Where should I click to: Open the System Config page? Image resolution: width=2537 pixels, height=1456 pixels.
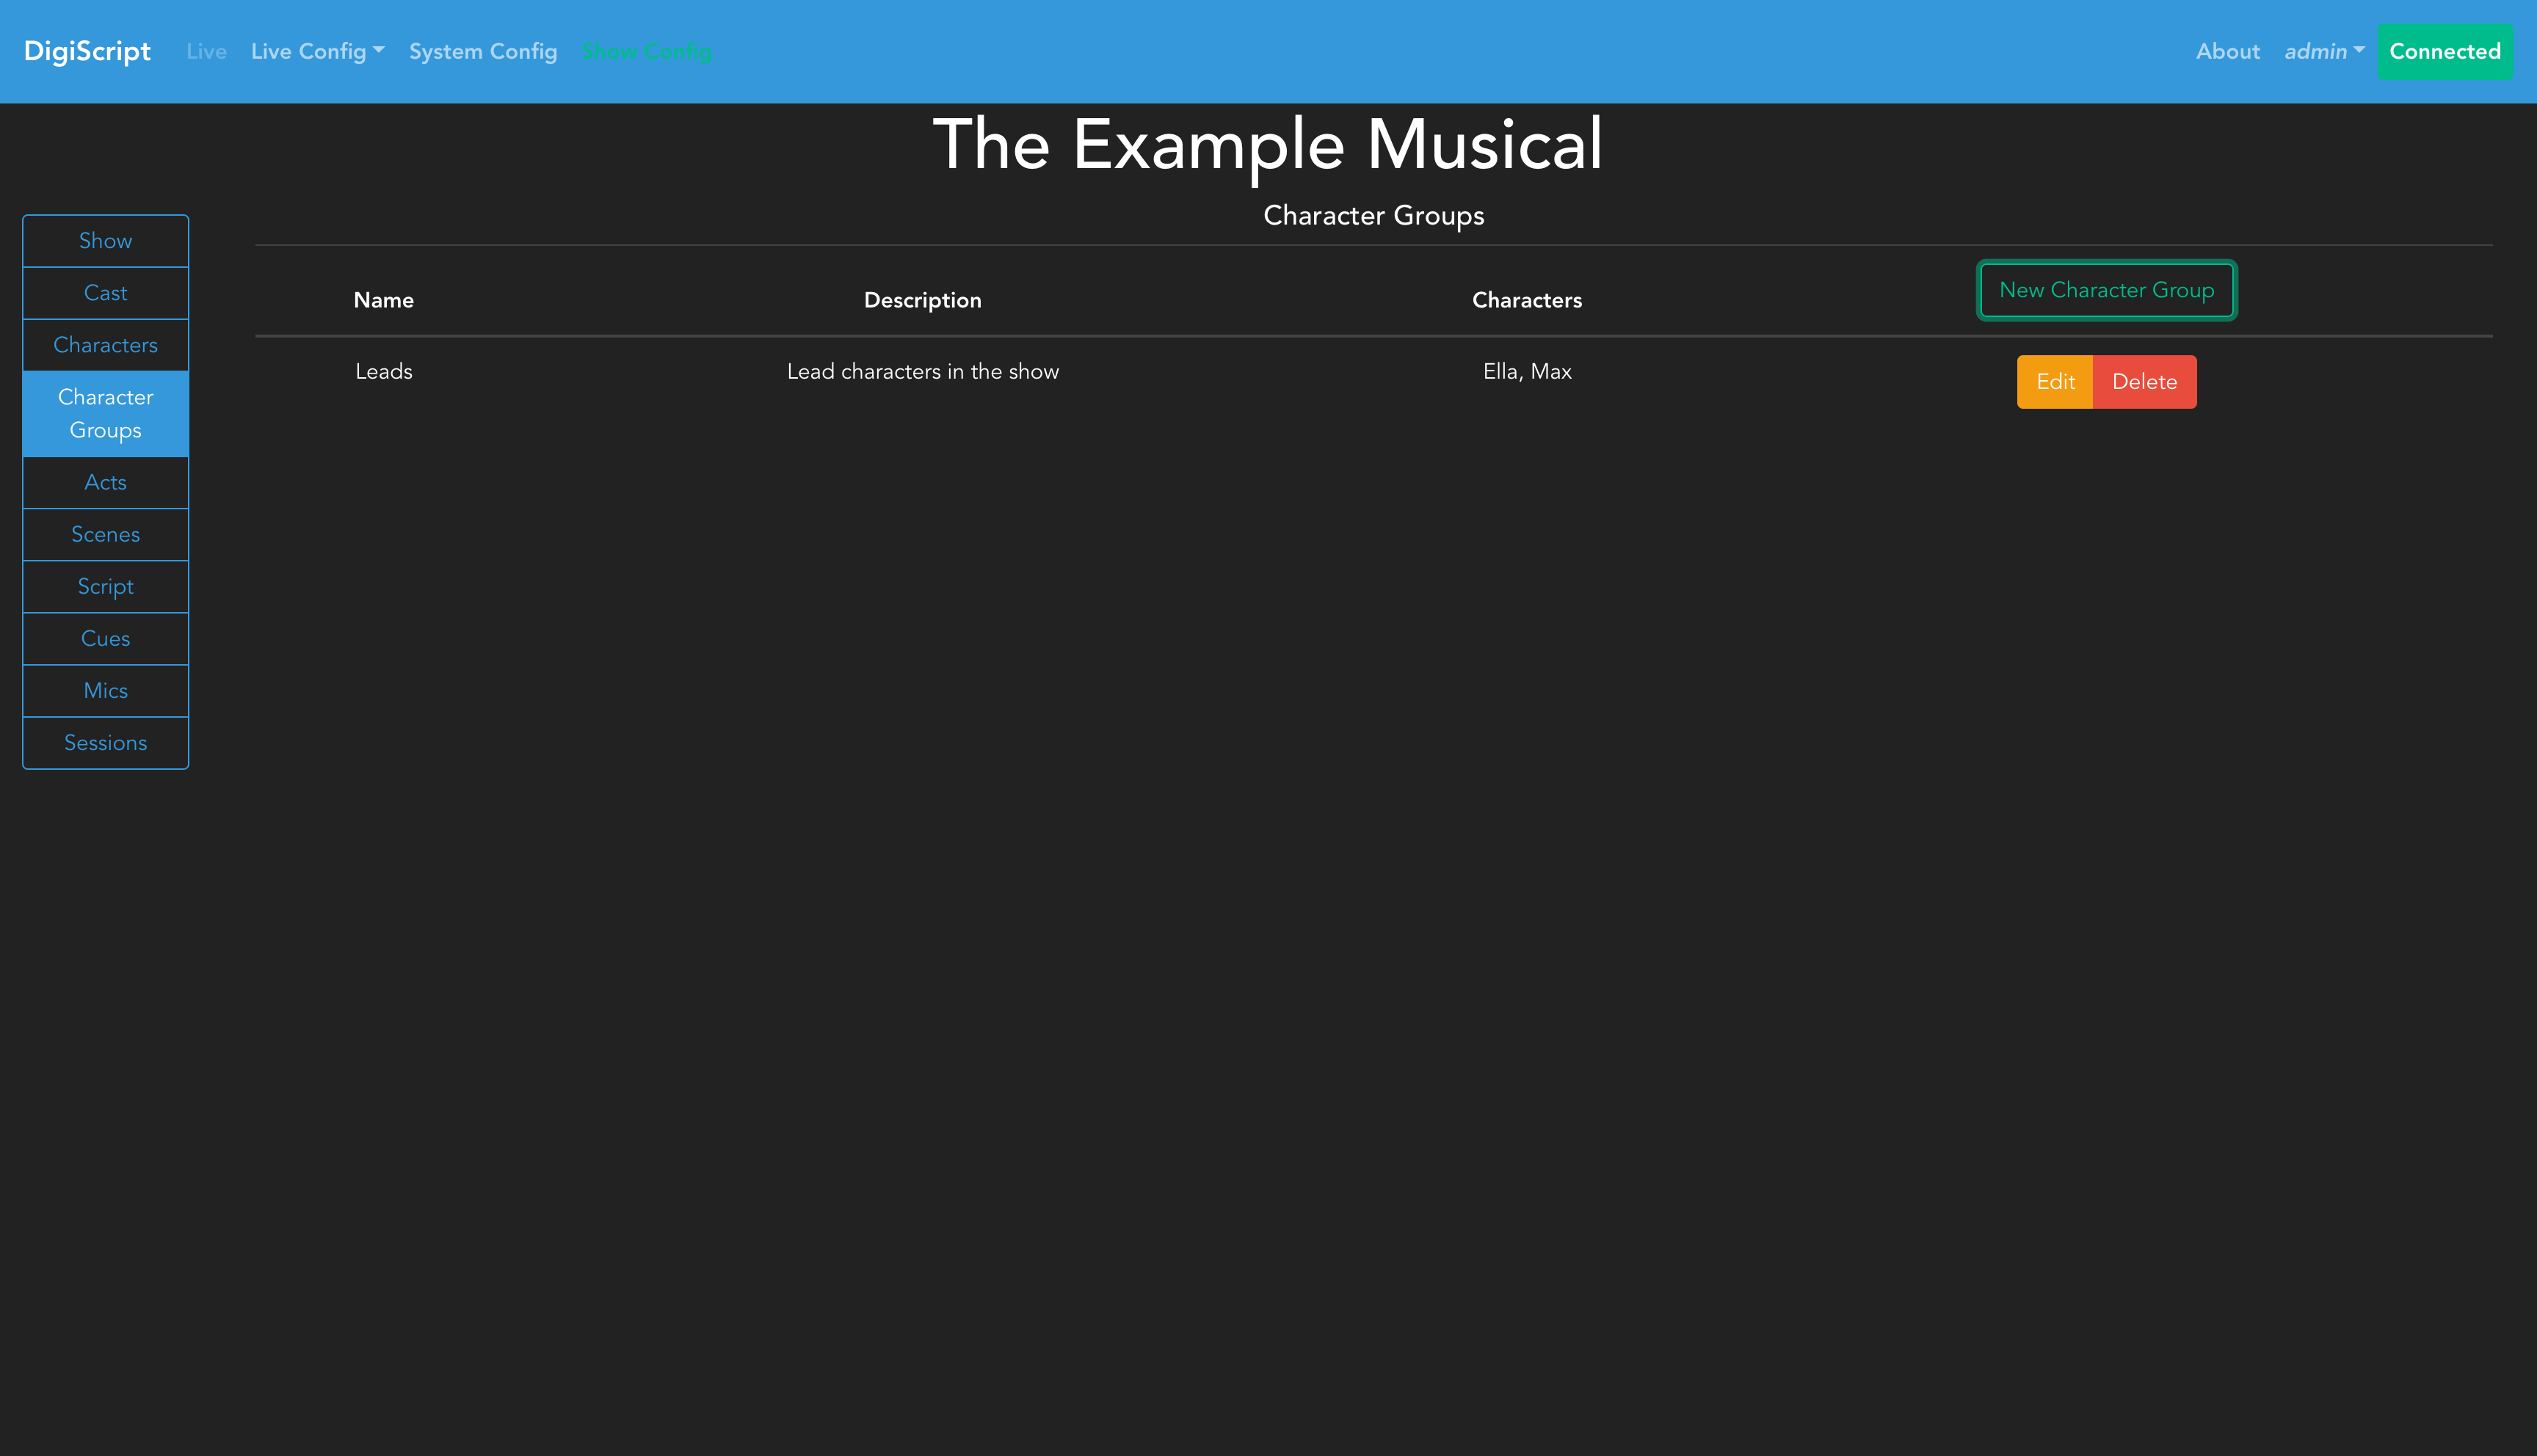[x=483, y=51]
